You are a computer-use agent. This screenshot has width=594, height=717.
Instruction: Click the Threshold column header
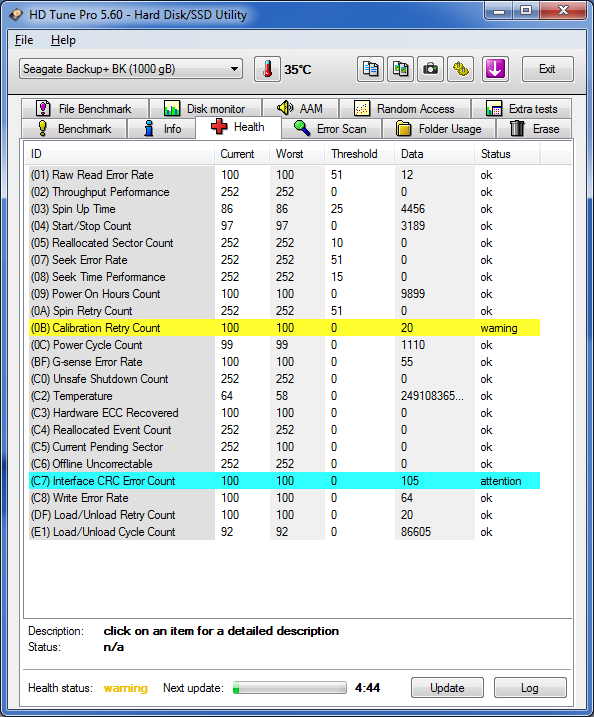(359, 154)
